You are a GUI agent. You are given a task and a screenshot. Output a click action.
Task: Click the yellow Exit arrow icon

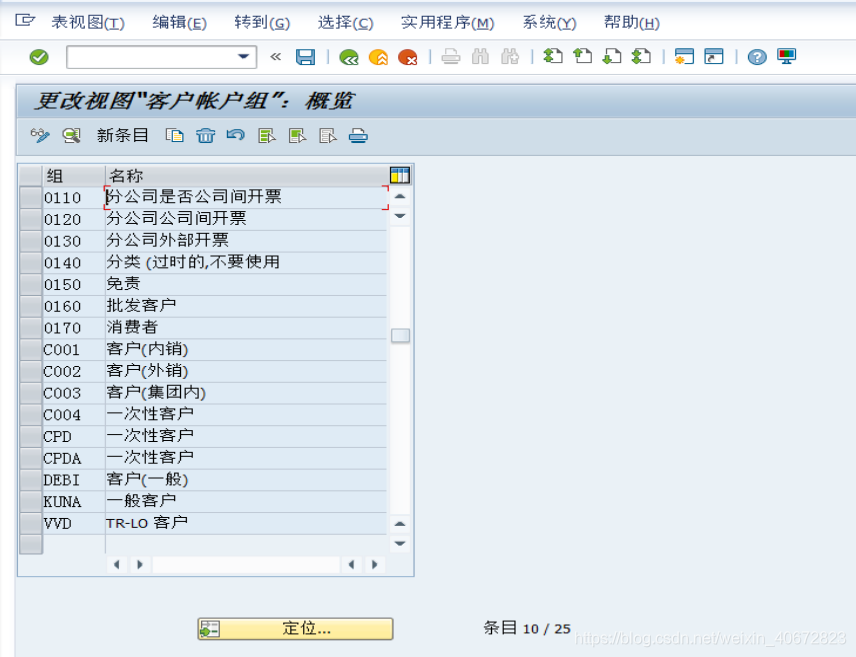pos(378,57)
